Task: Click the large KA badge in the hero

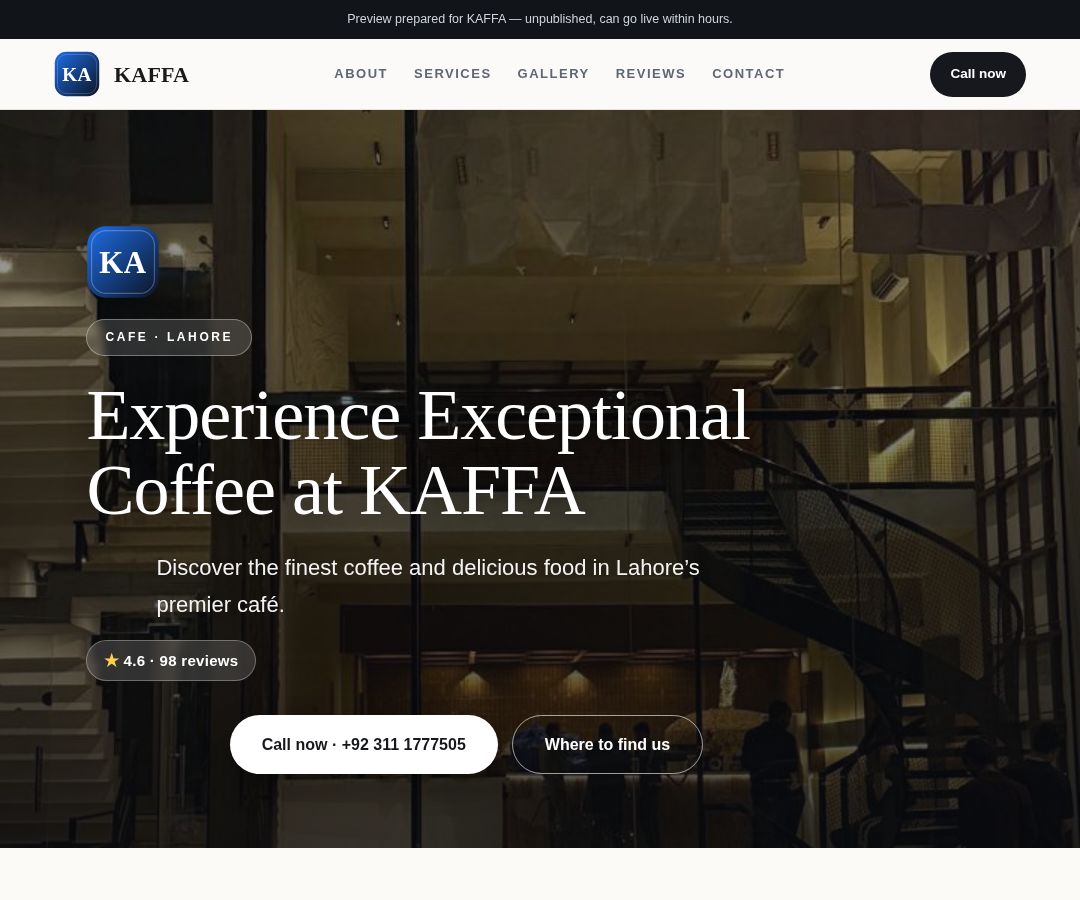Action: point(123,262)
